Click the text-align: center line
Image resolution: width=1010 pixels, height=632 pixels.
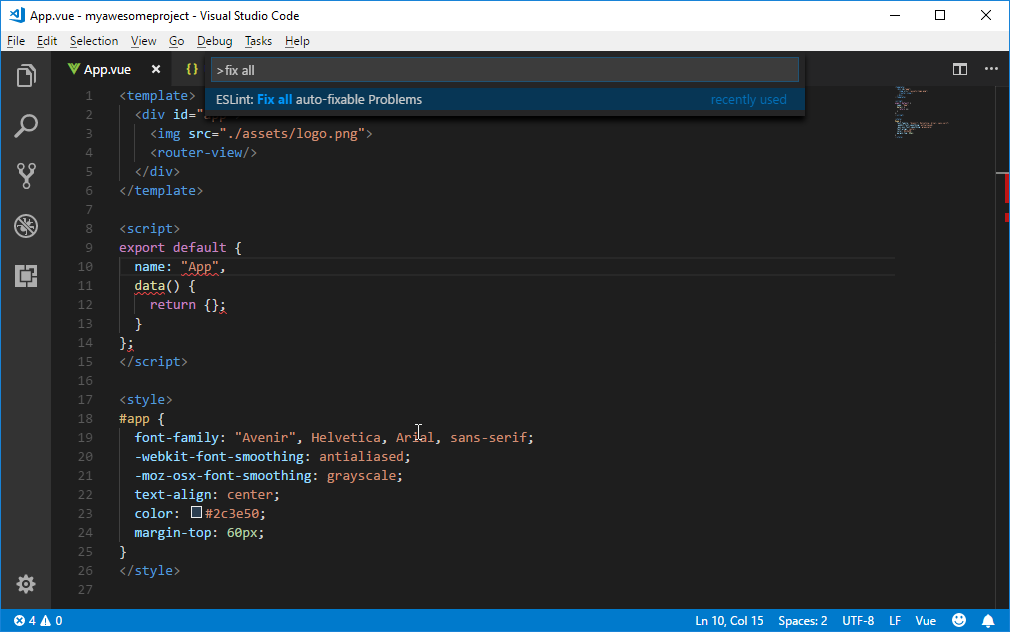point(207,495)
